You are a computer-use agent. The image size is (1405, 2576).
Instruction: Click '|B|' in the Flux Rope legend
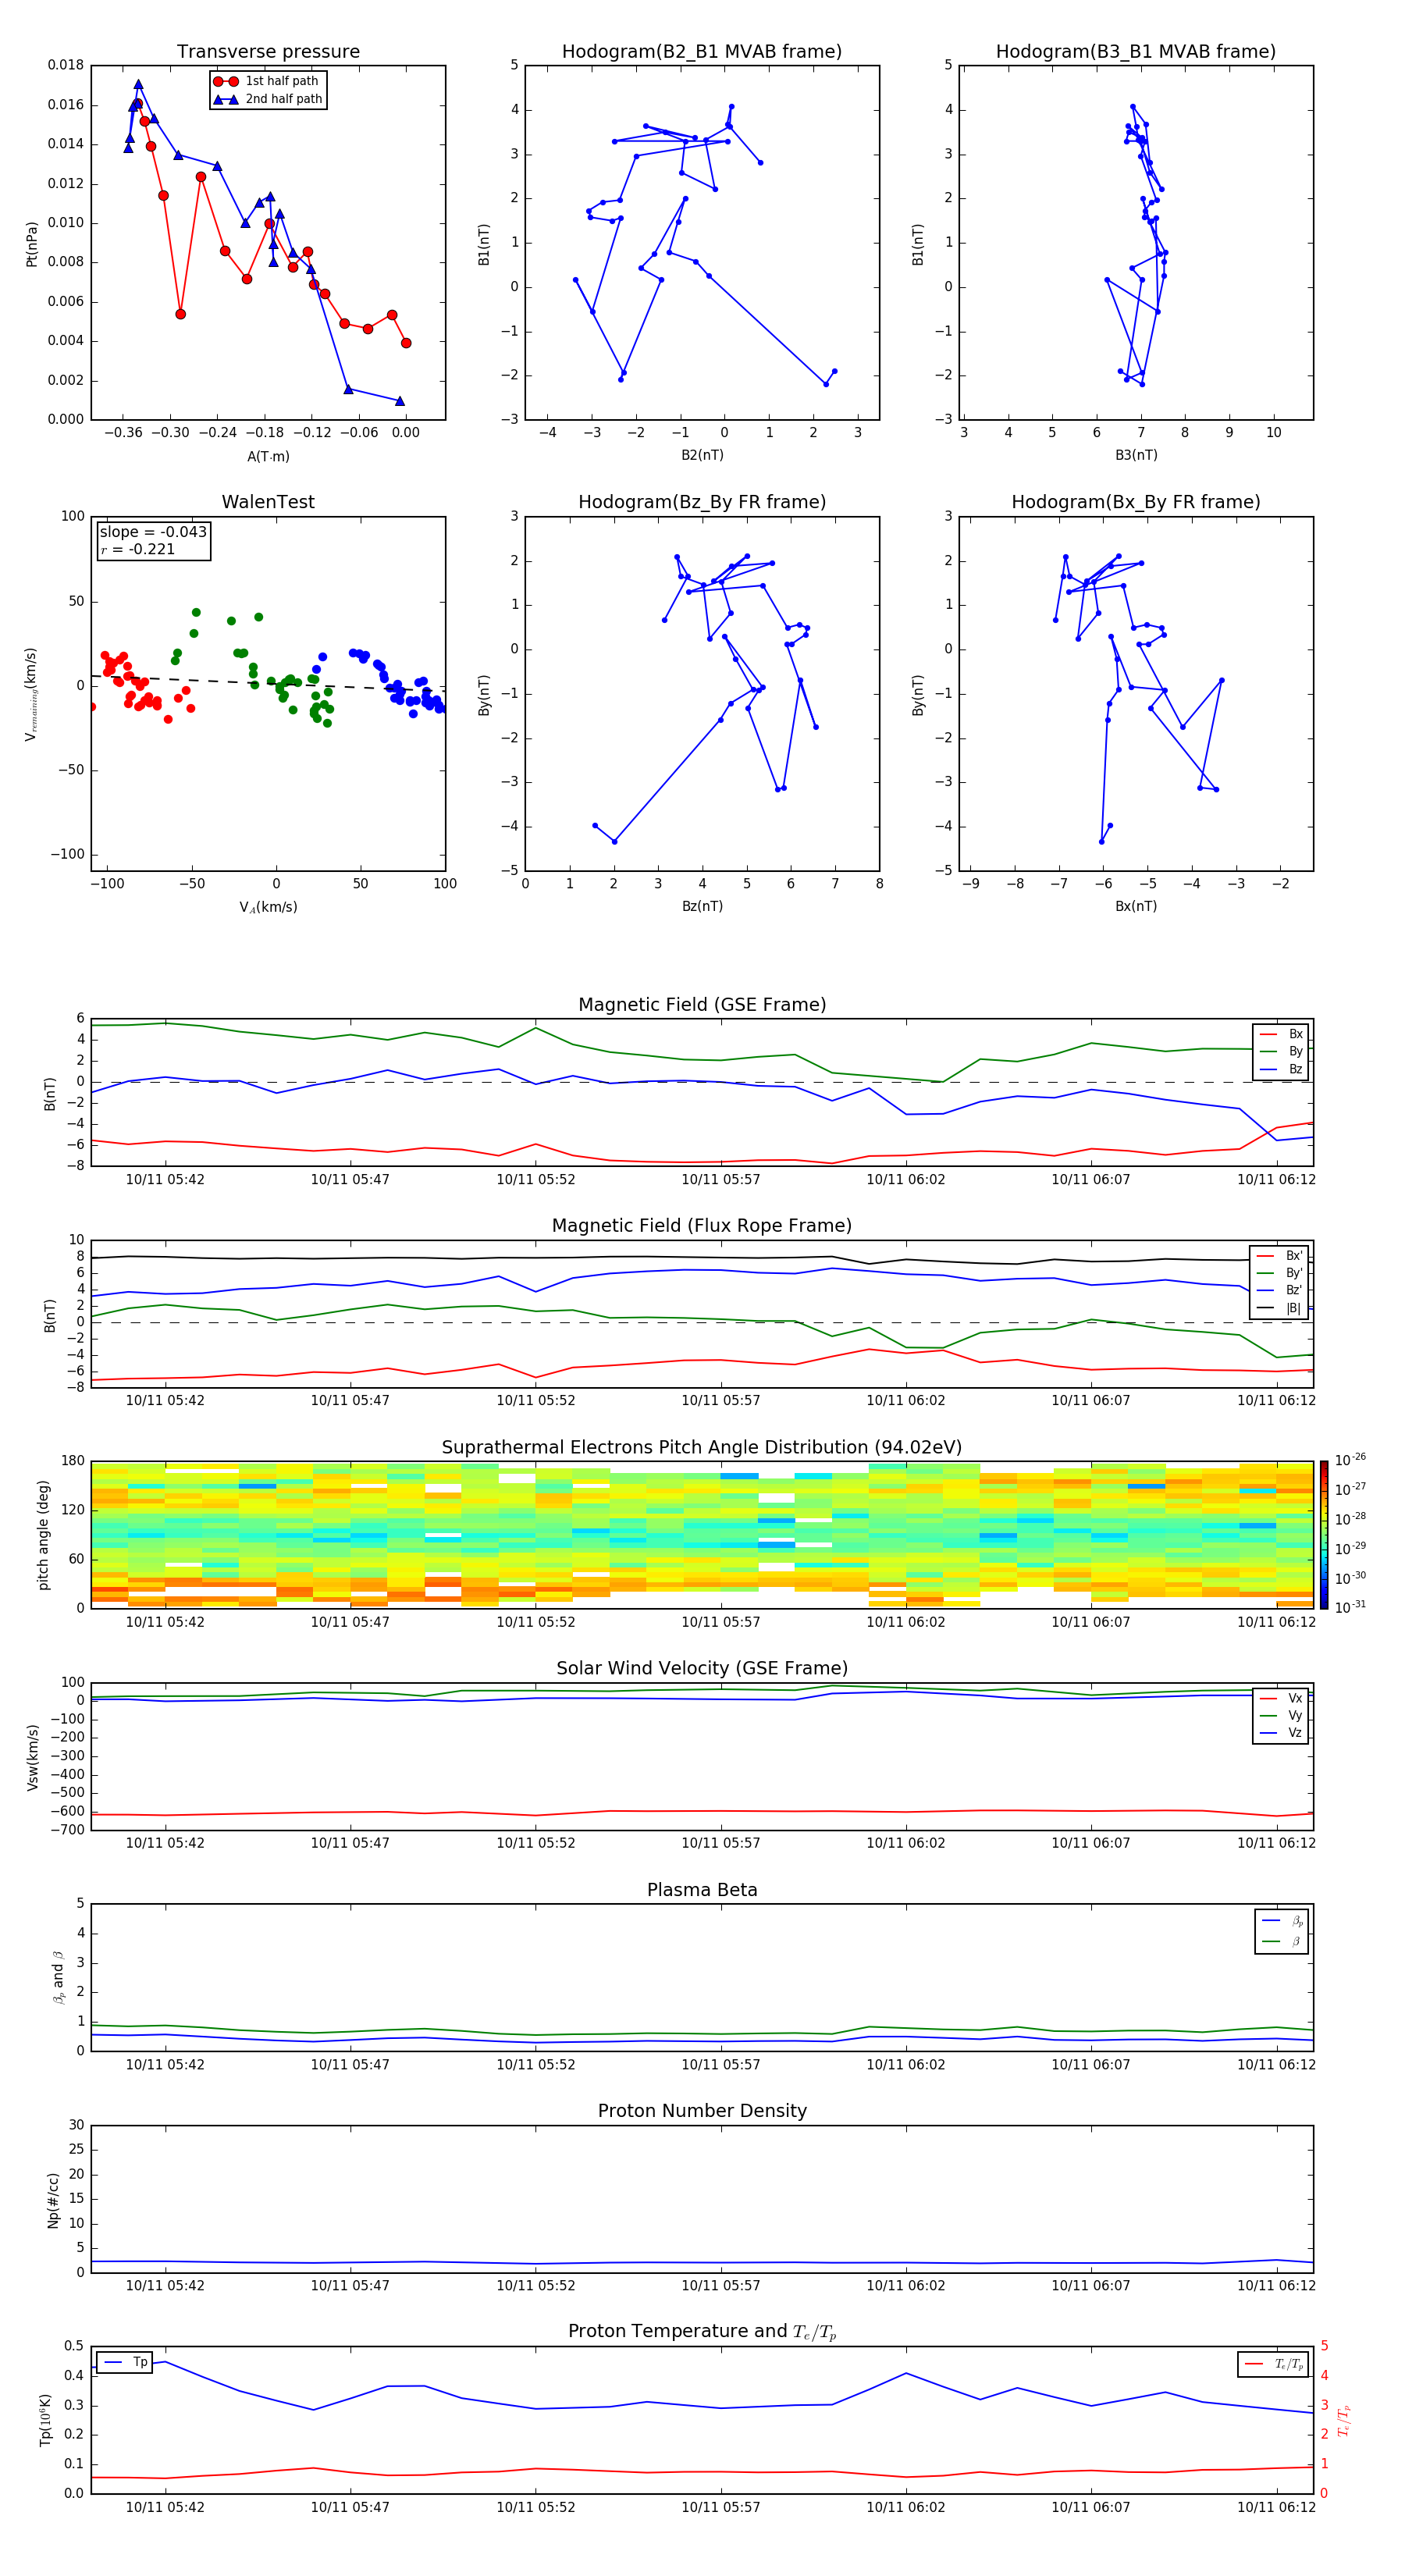pyautogui.click(x=1280, y=1309)
